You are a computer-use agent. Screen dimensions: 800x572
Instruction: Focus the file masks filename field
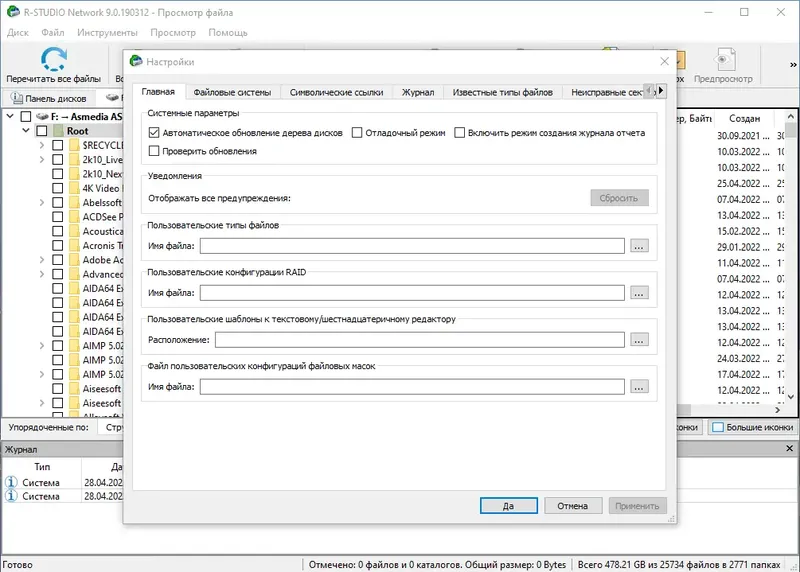412,387
